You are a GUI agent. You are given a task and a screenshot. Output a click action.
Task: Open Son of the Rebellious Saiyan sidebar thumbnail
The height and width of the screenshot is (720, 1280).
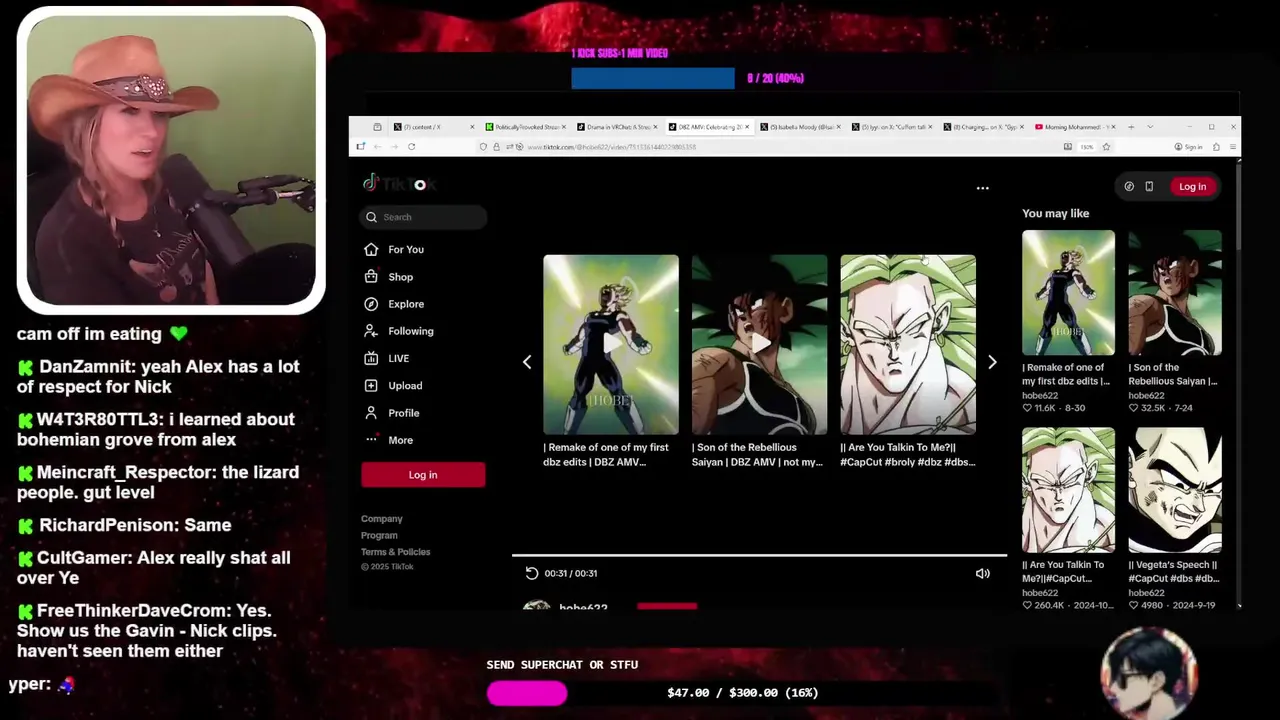coord(1175,292)
